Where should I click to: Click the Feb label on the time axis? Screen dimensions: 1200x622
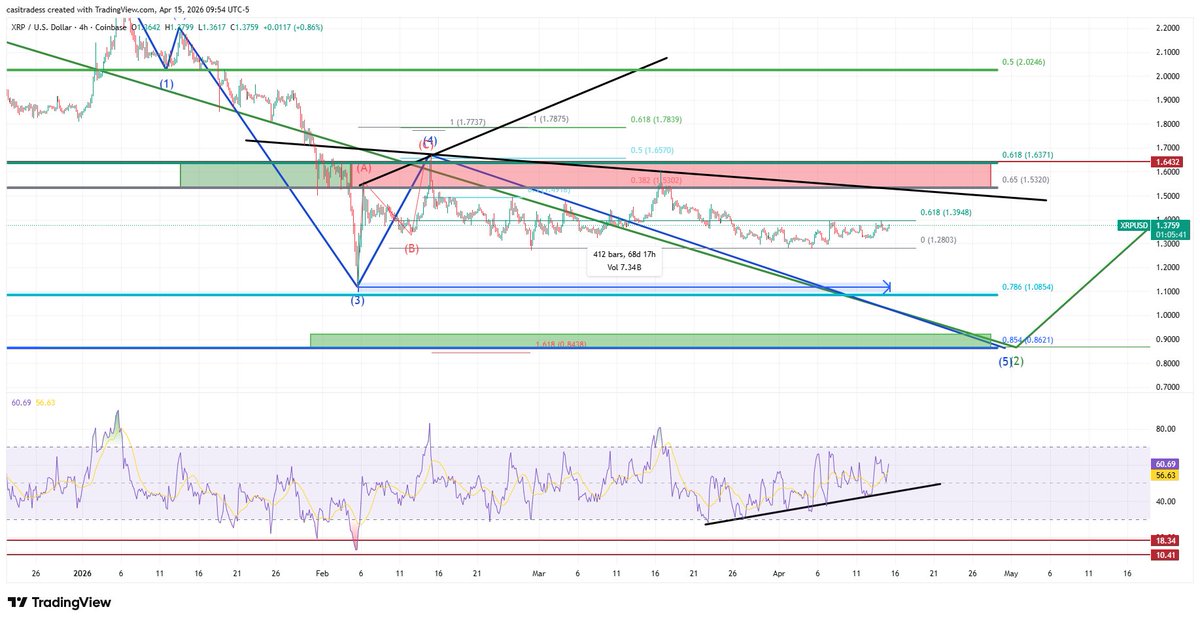tap(321, 574)
